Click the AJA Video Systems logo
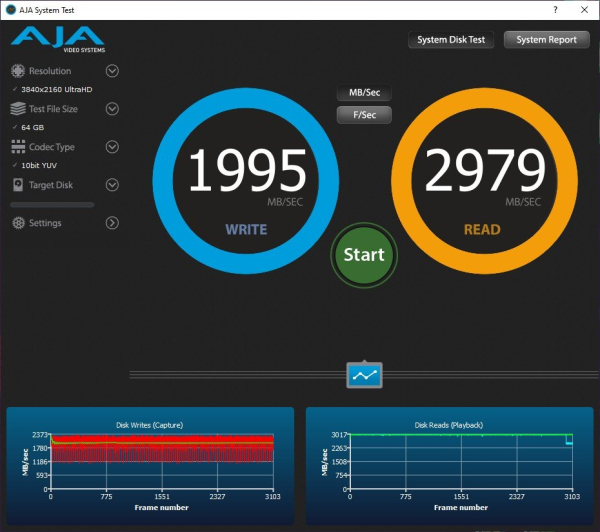The width and height of the screenshot is (600, 532). pos(58,39)
